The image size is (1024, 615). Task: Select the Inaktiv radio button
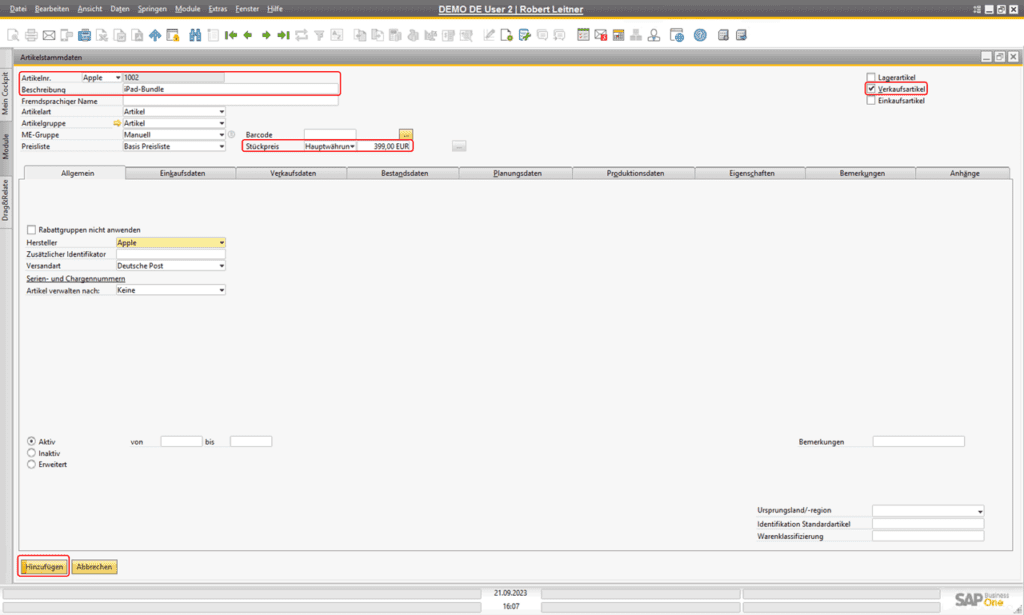click(x=31, y=453)
